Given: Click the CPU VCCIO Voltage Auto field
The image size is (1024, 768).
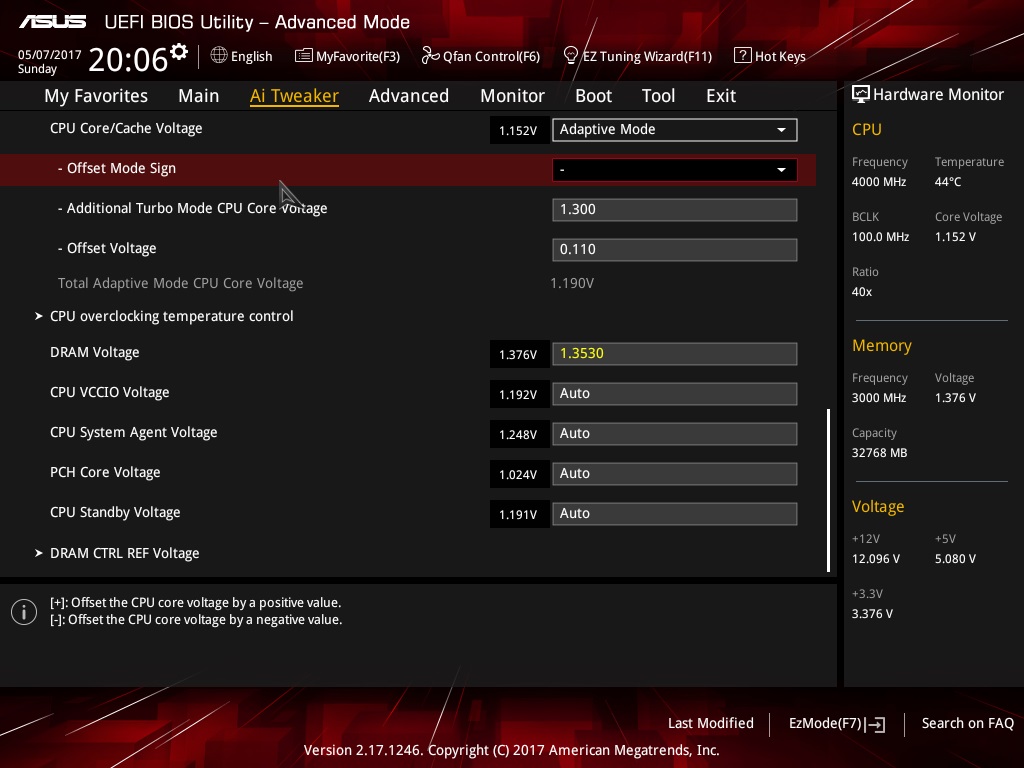Looking at the screenshot, I should (675, 394).
